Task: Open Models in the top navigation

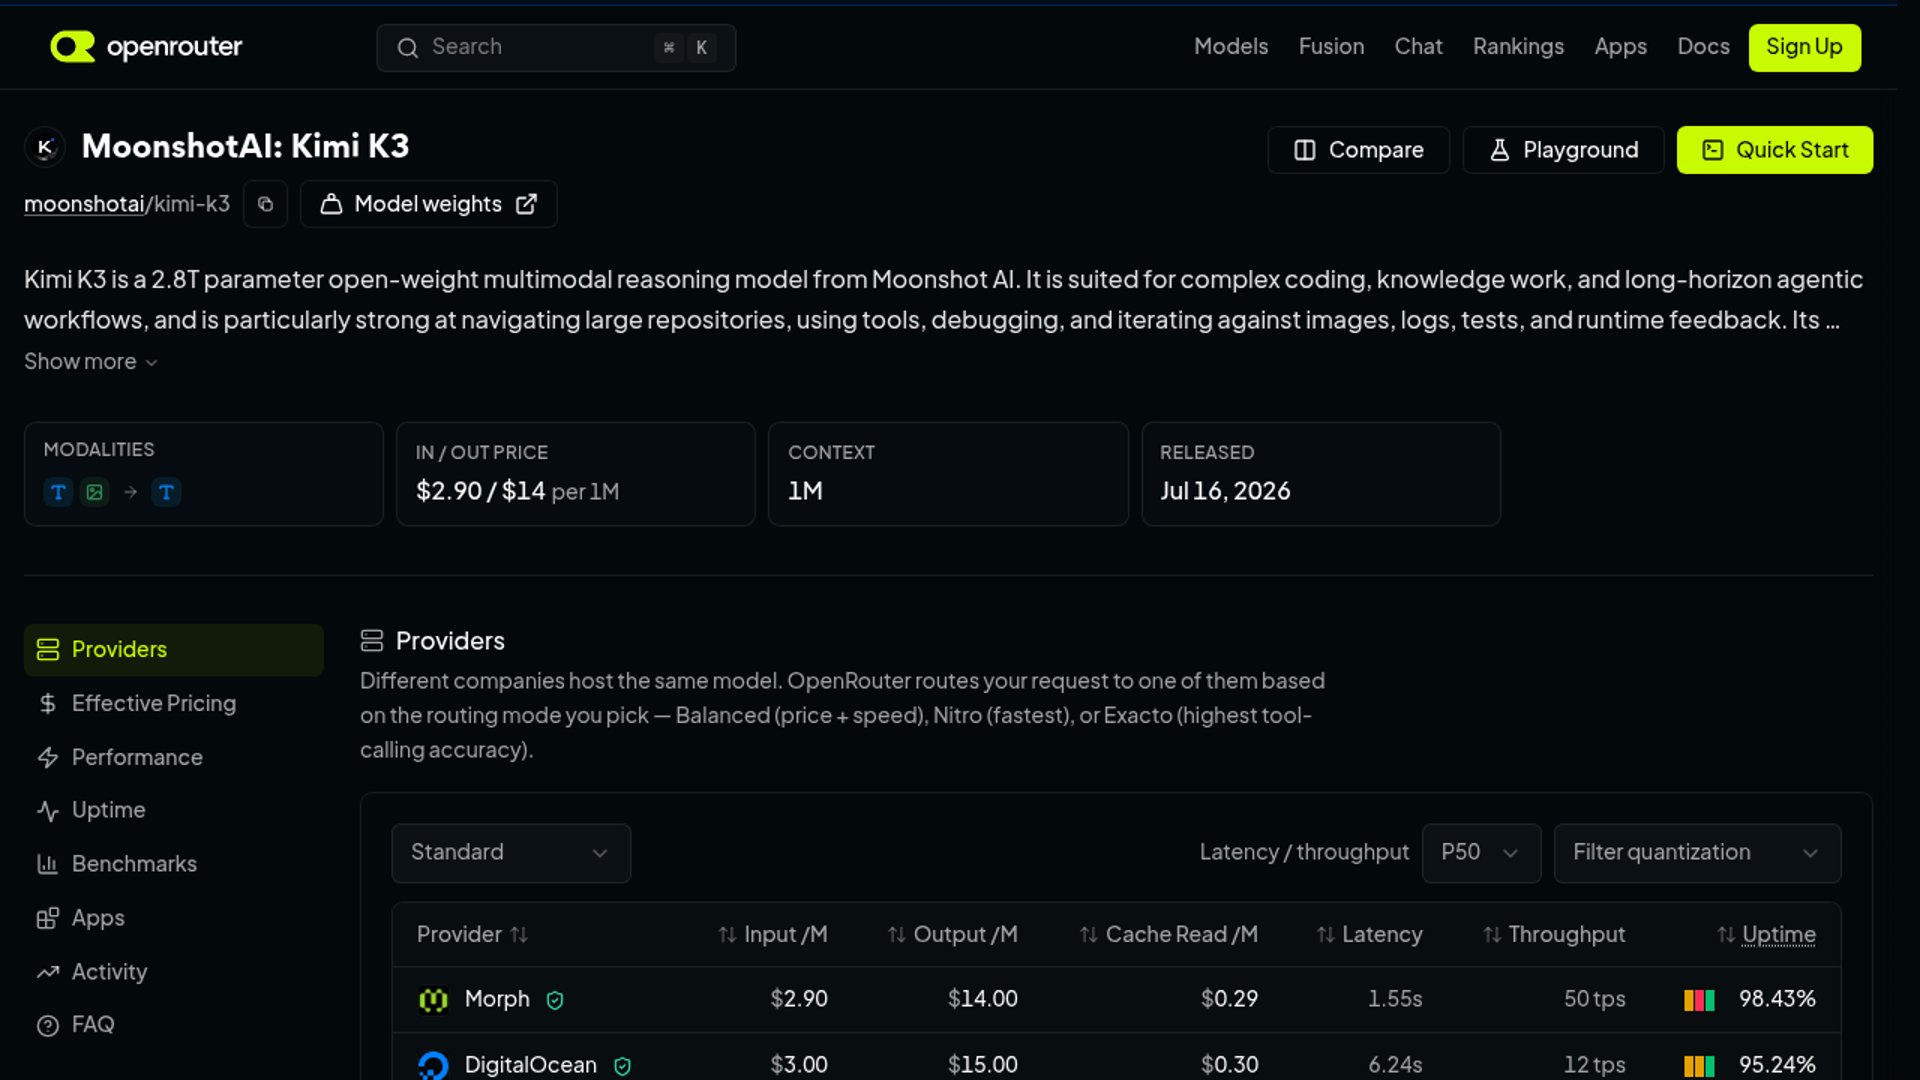Action: (1231, 47)
